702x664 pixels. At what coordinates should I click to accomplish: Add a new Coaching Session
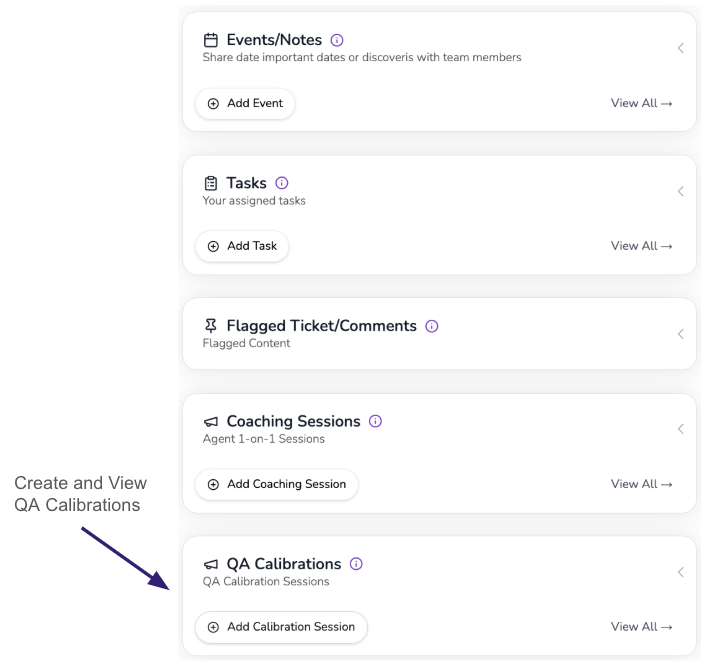coord(276,484)
